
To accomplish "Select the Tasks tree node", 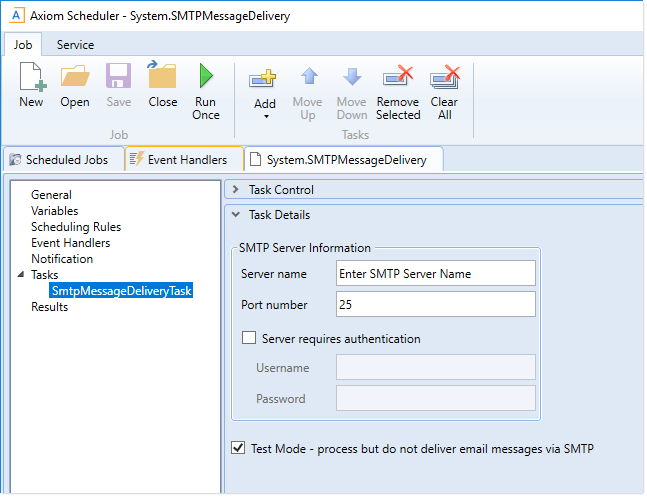I will click(x=45, y=275).
